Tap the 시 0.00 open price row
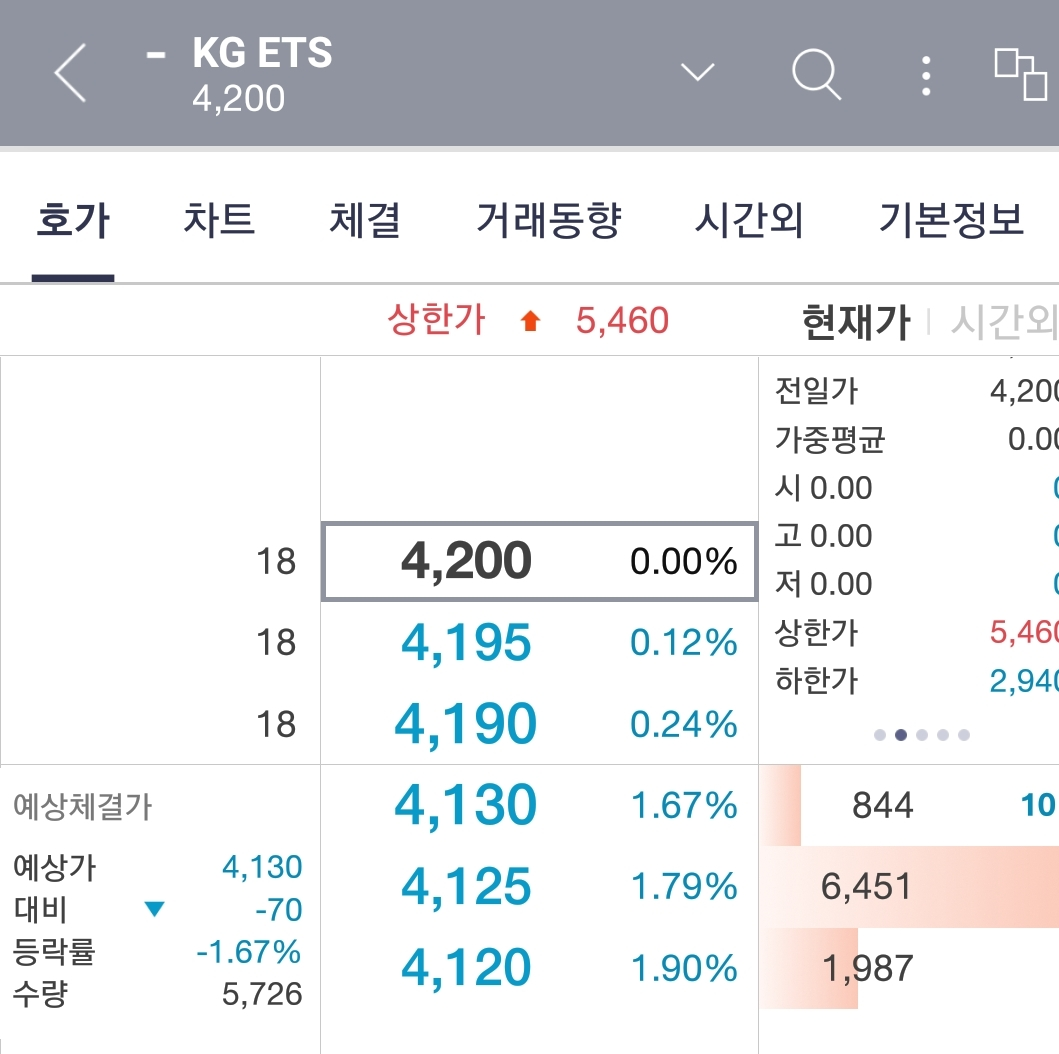Image resolution: width=1059 pixels, height=1054 pixels. pos(916,488)
